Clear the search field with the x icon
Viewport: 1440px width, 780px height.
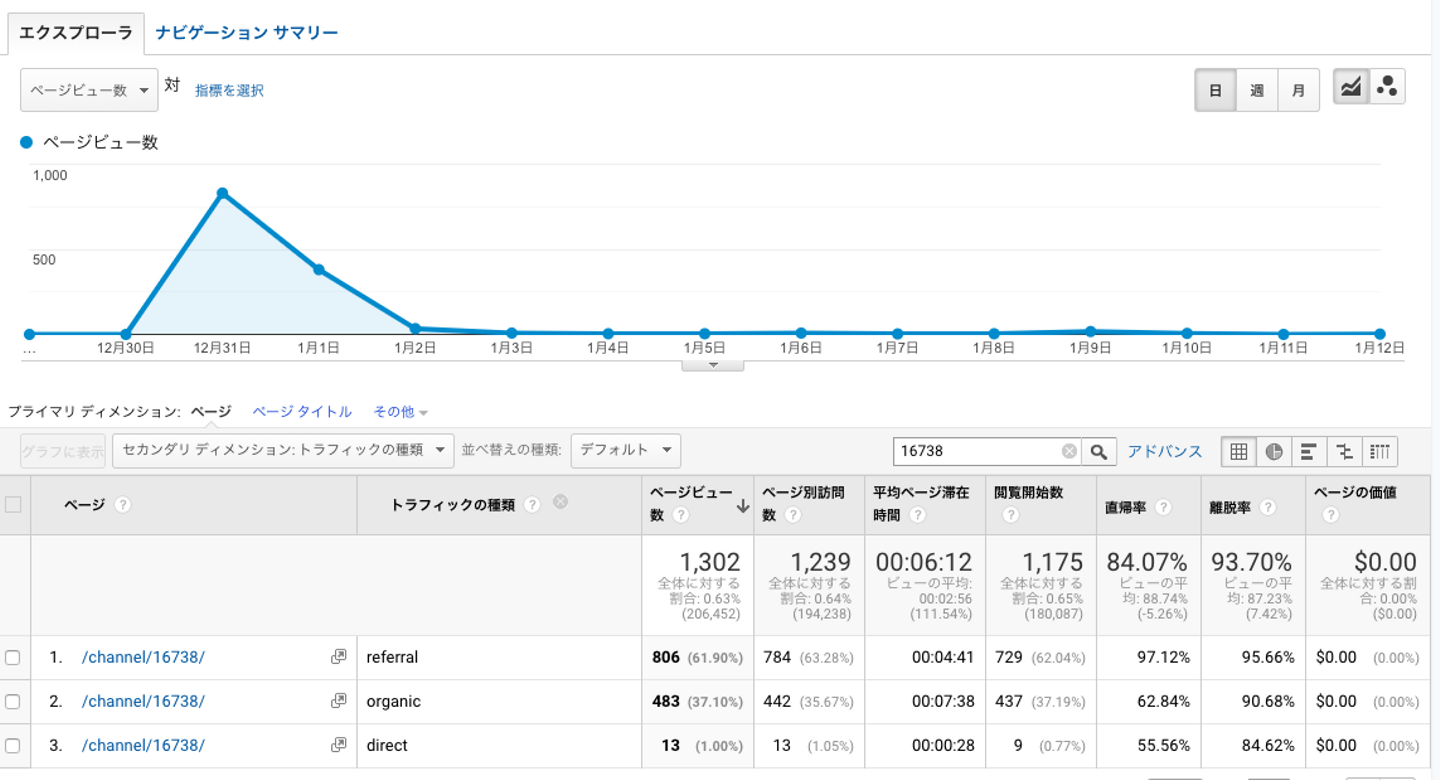[x=1069, y=451]
